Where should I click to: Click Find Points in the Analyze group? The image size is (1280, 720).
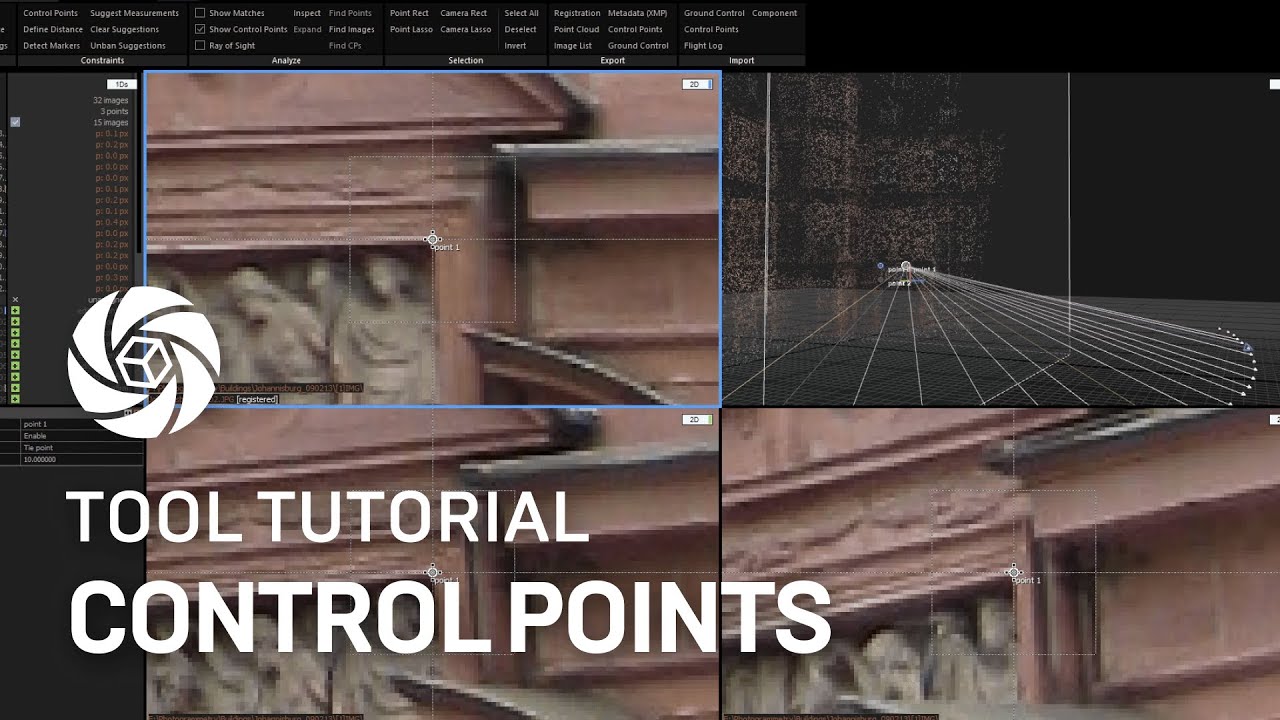point(350,13)
